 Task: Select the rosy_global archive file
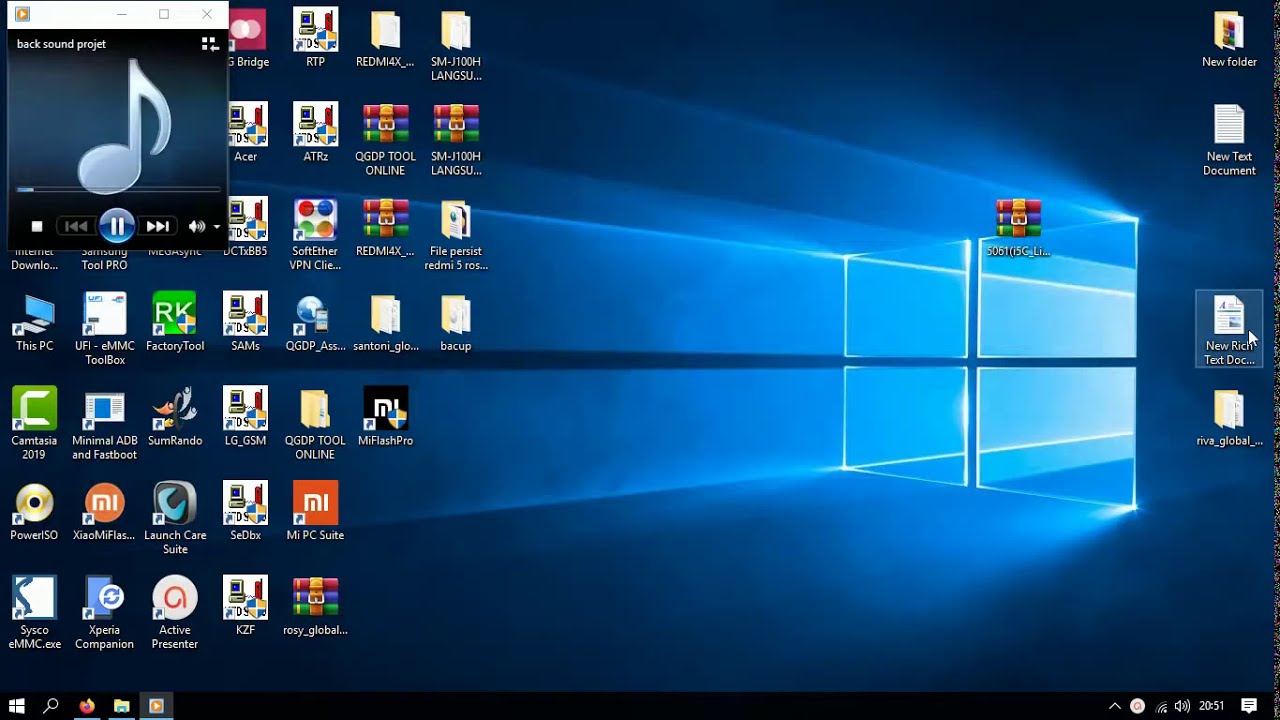[x=315, y=607]
